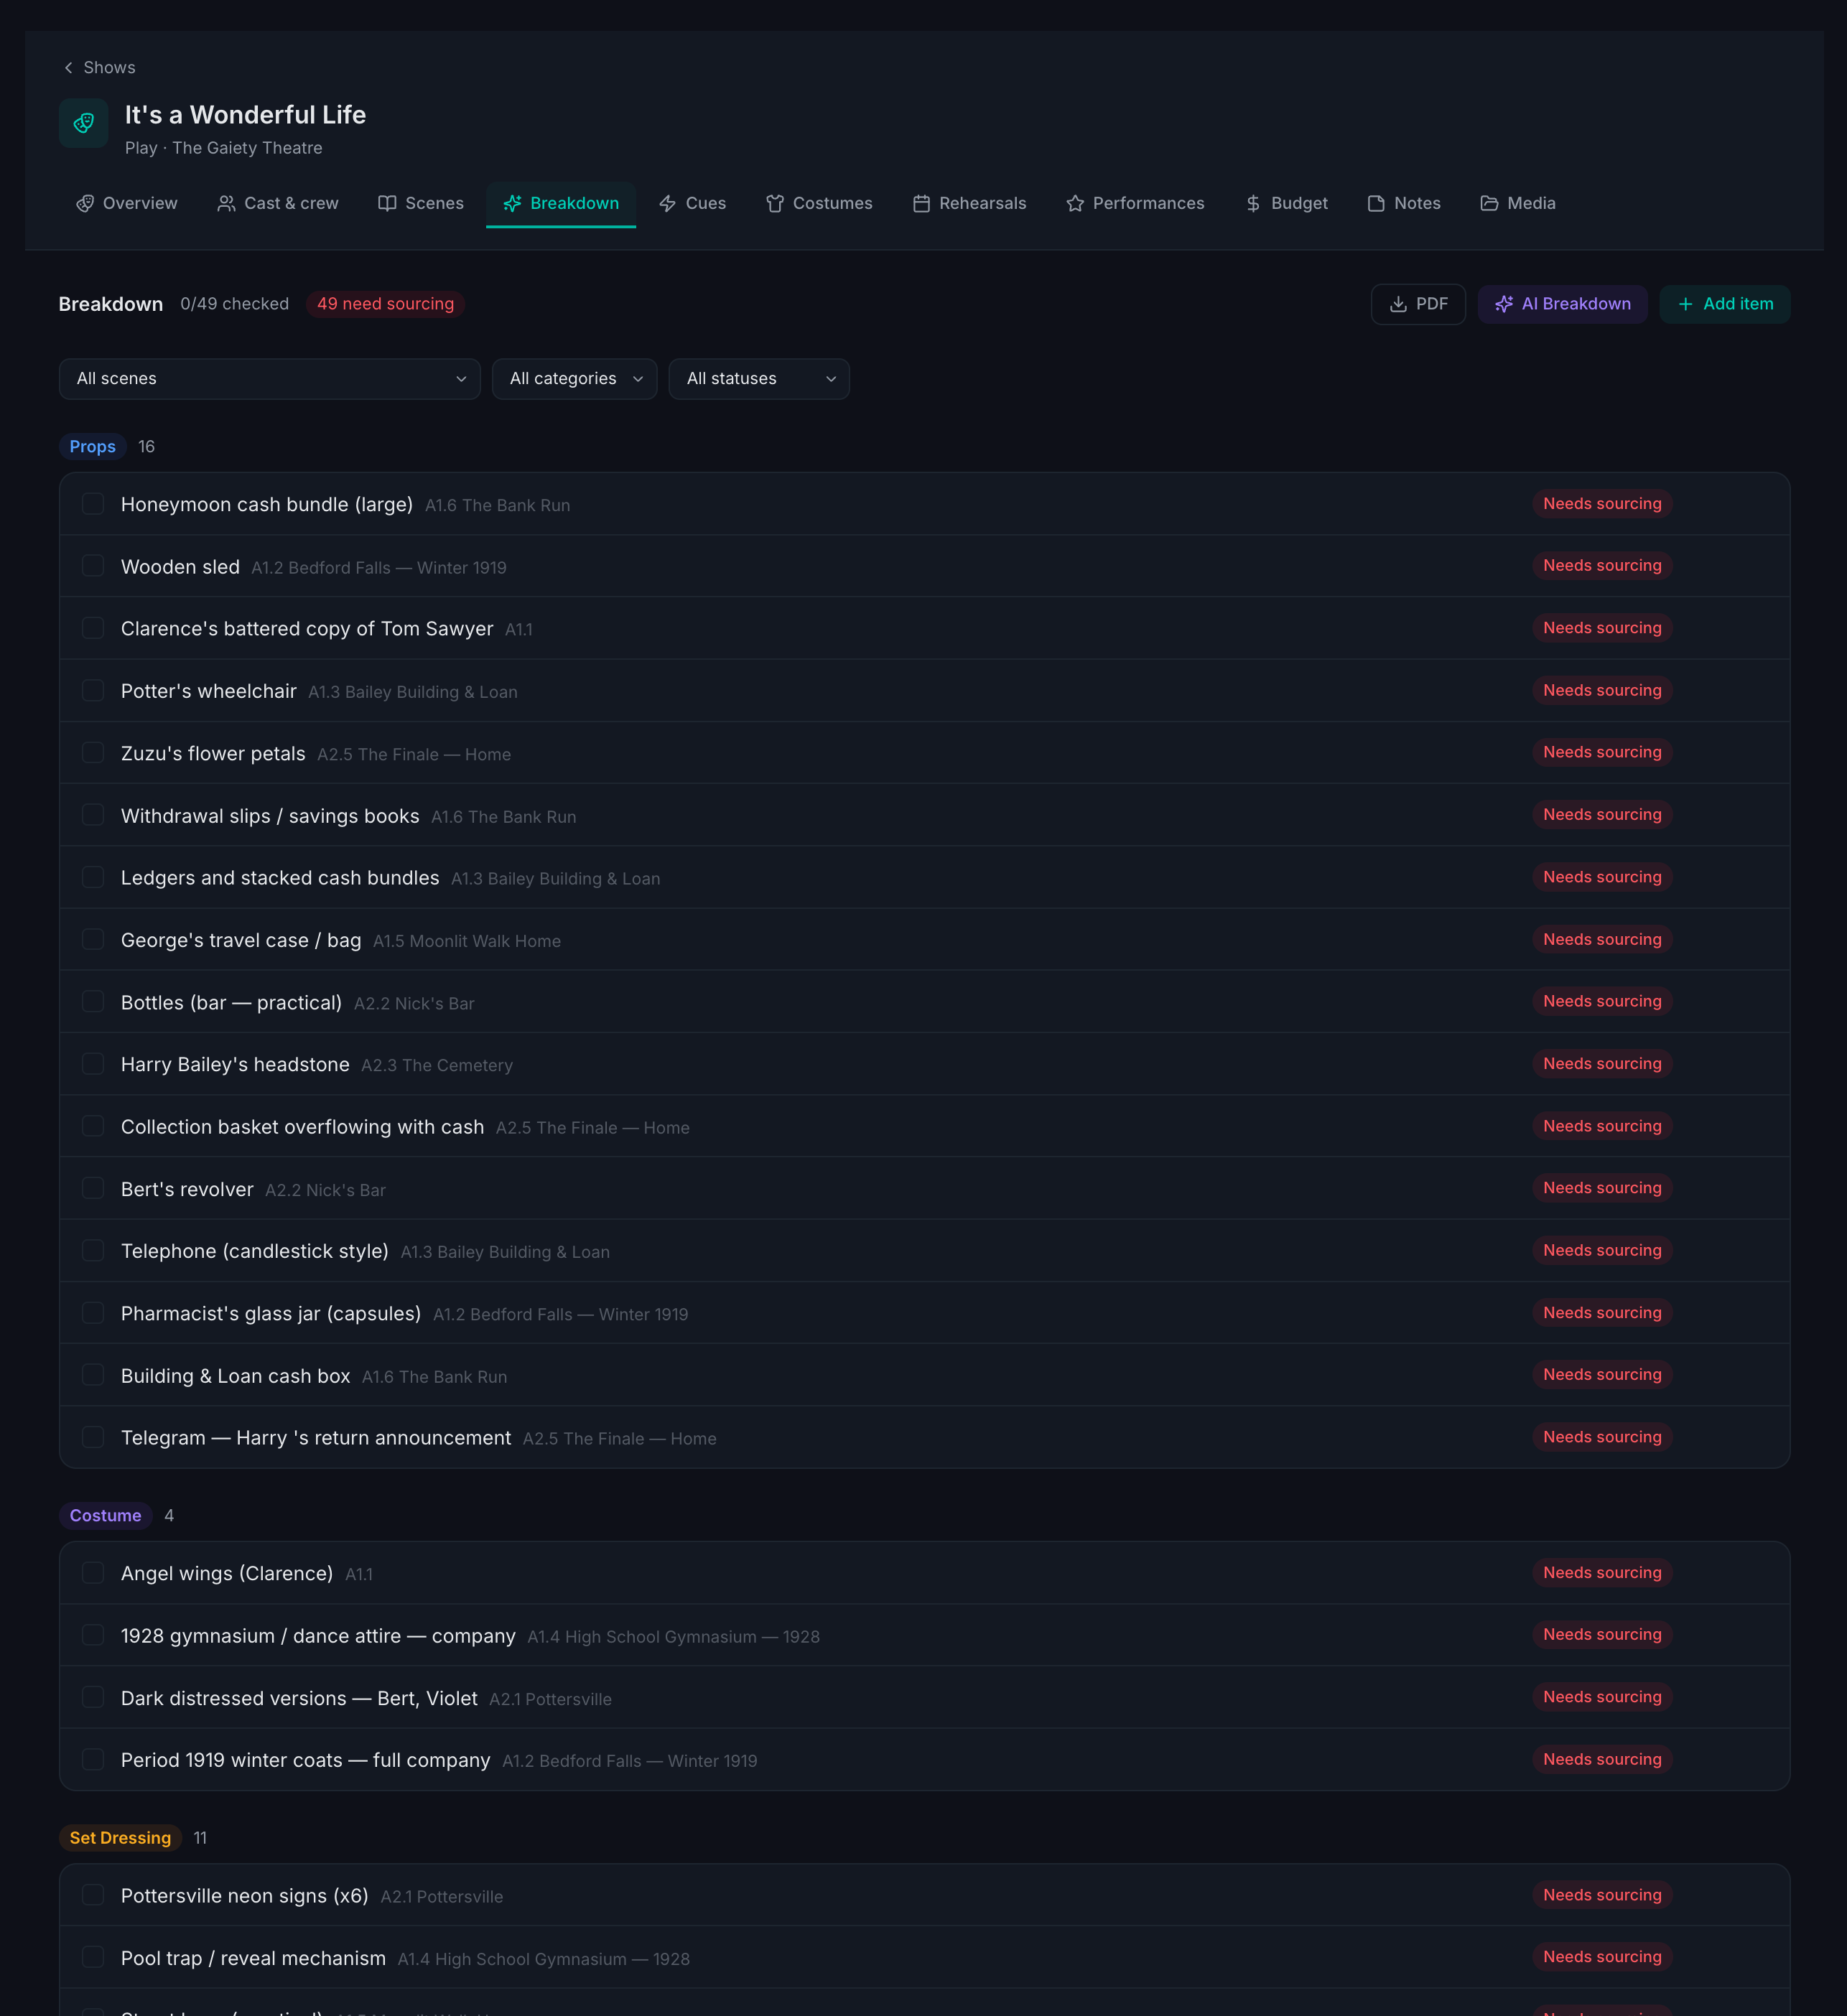Select Ledgers and stacked cash bundles item
Screen dimensions: 1847x2016
point(280,878)
